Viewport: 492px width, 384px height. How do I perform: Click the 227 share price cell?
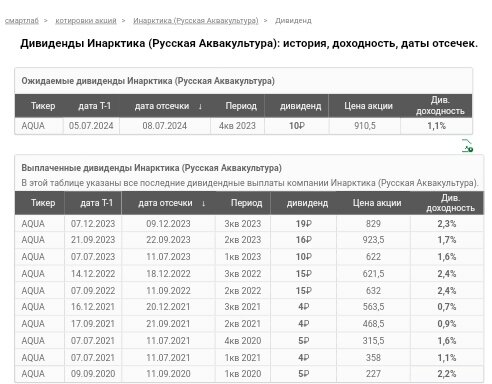373,374
